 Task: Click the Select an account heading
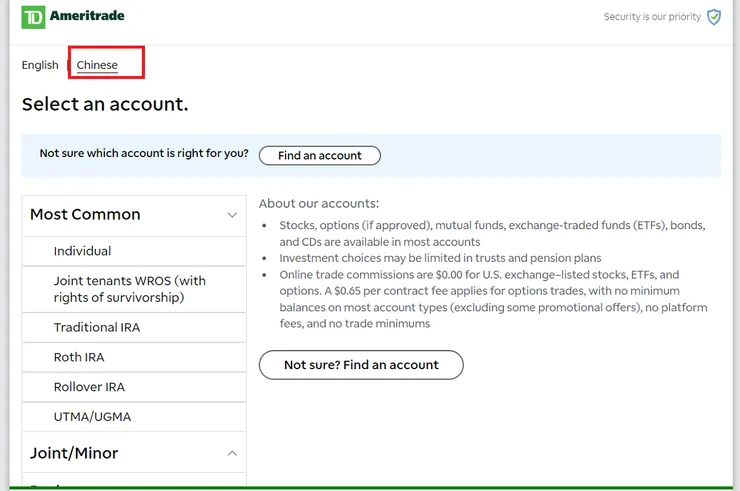[x=105, y=104]
